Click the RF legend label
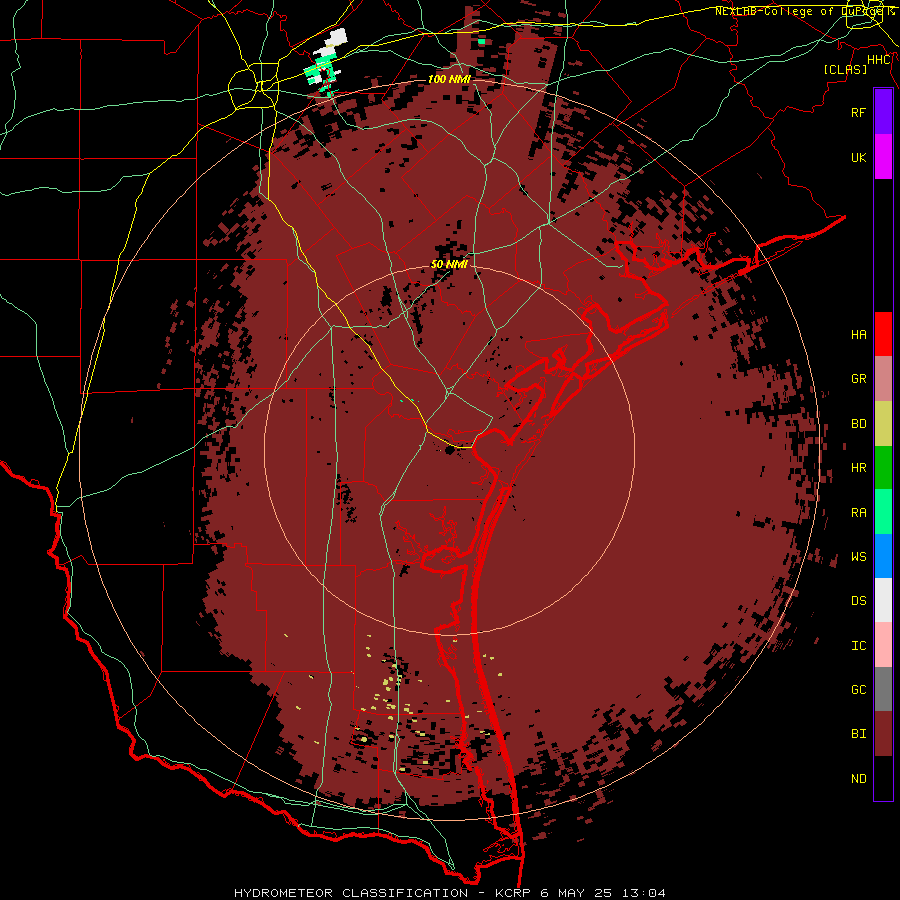This screenshot has width=900, height=900. [x=858, y=112]
